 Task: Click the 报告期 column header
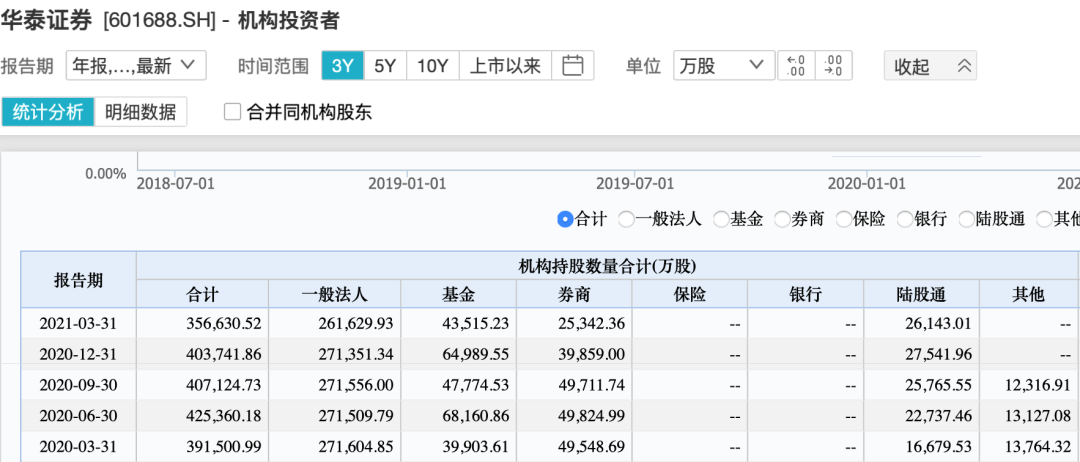(78, 280)
